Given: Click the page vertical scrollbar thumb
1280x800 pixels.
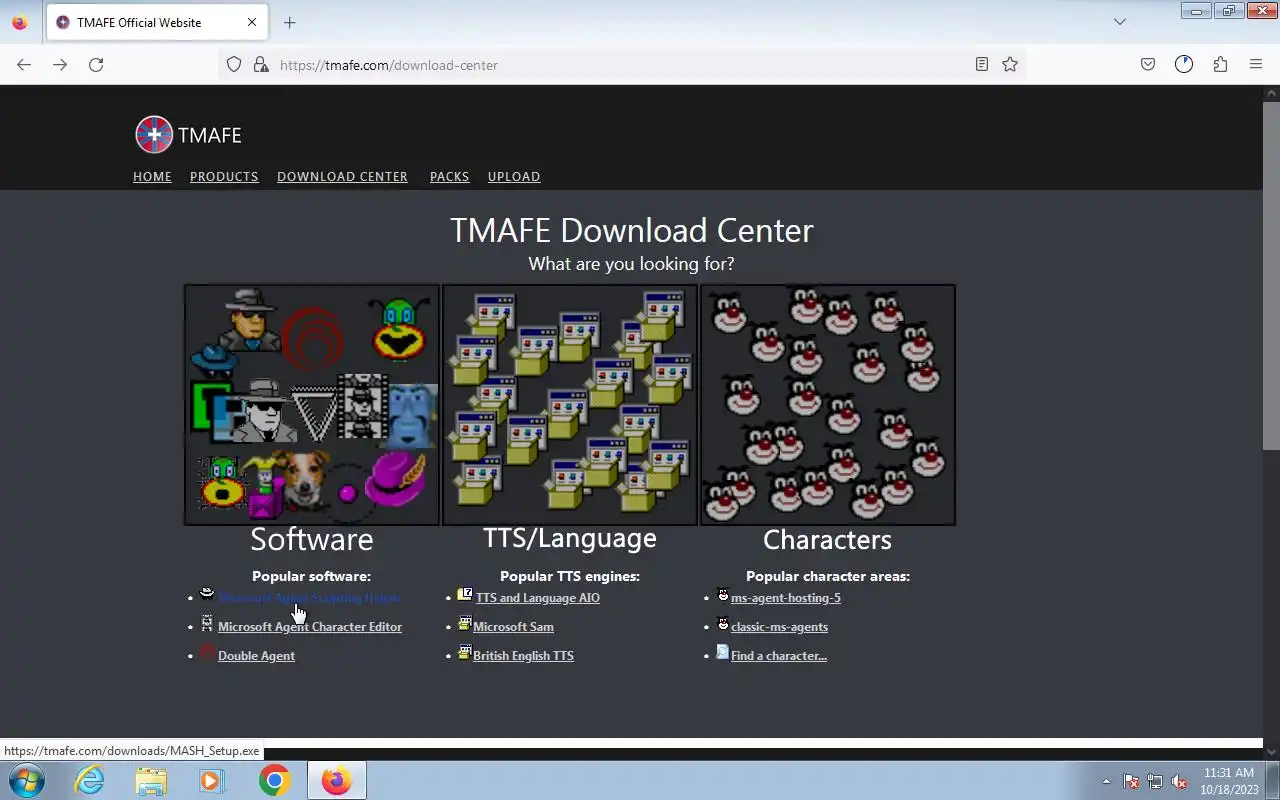Looking at the screenshot, I should click(1271, 275).
